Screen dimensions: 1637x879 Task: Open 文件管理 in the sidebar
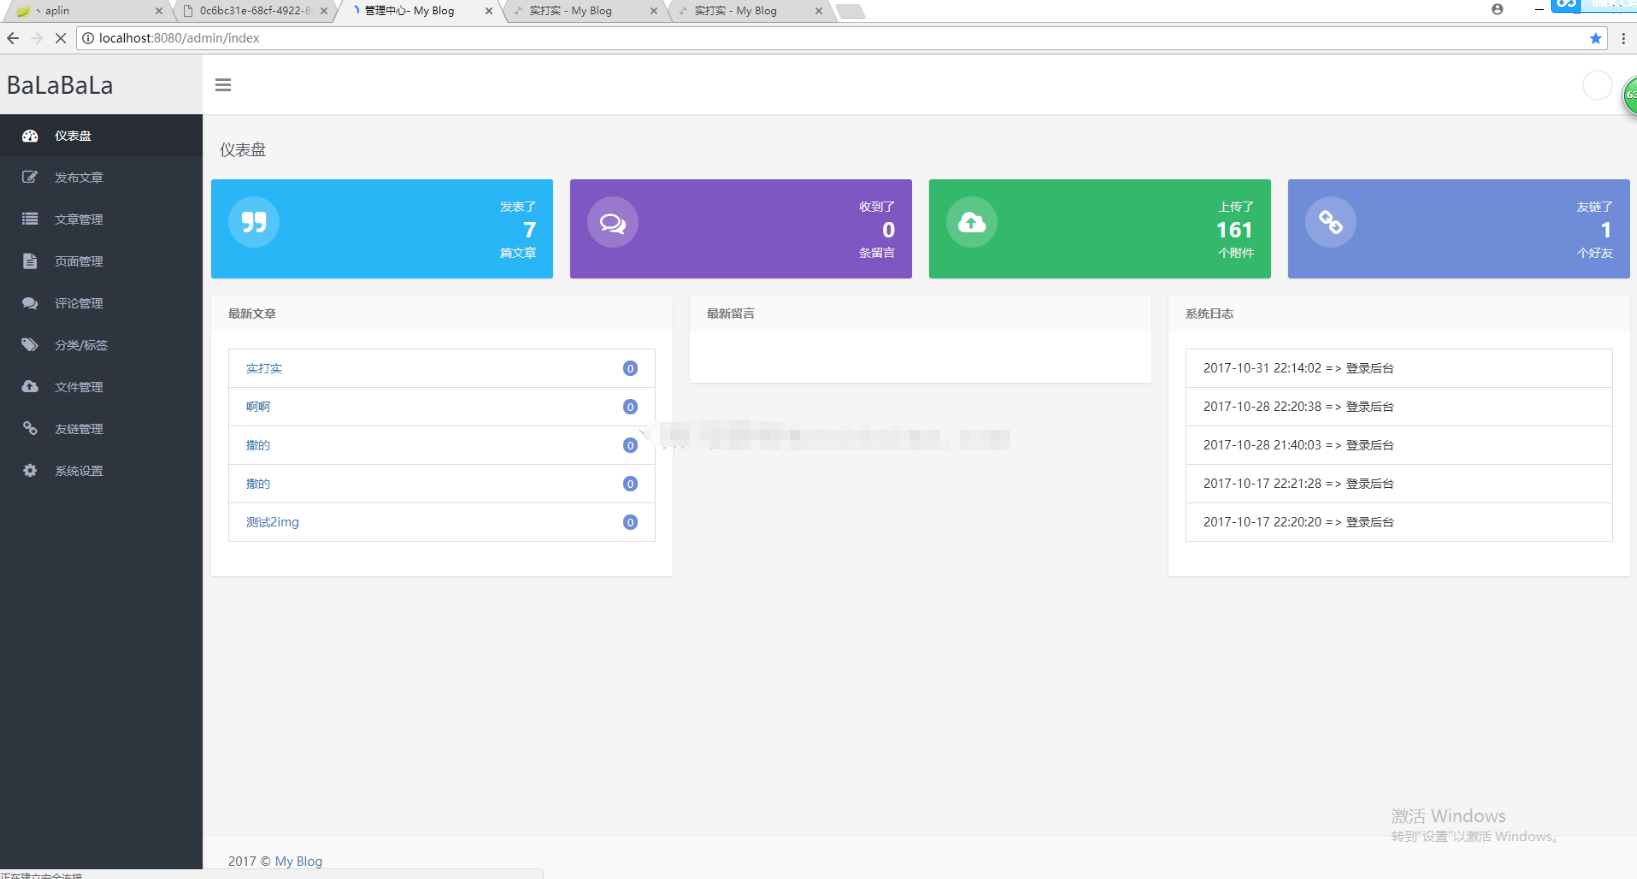pos(101,386)
